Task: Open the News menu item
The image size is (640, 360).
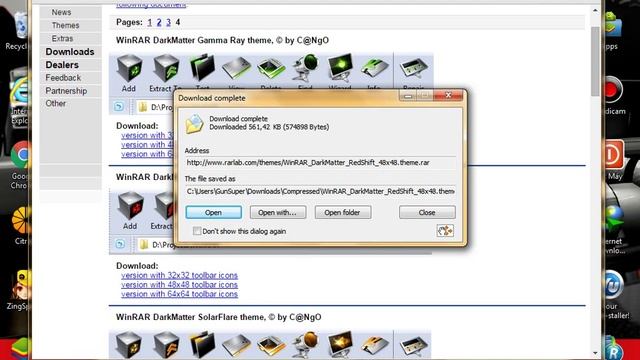Action: [x=61, y=12]
